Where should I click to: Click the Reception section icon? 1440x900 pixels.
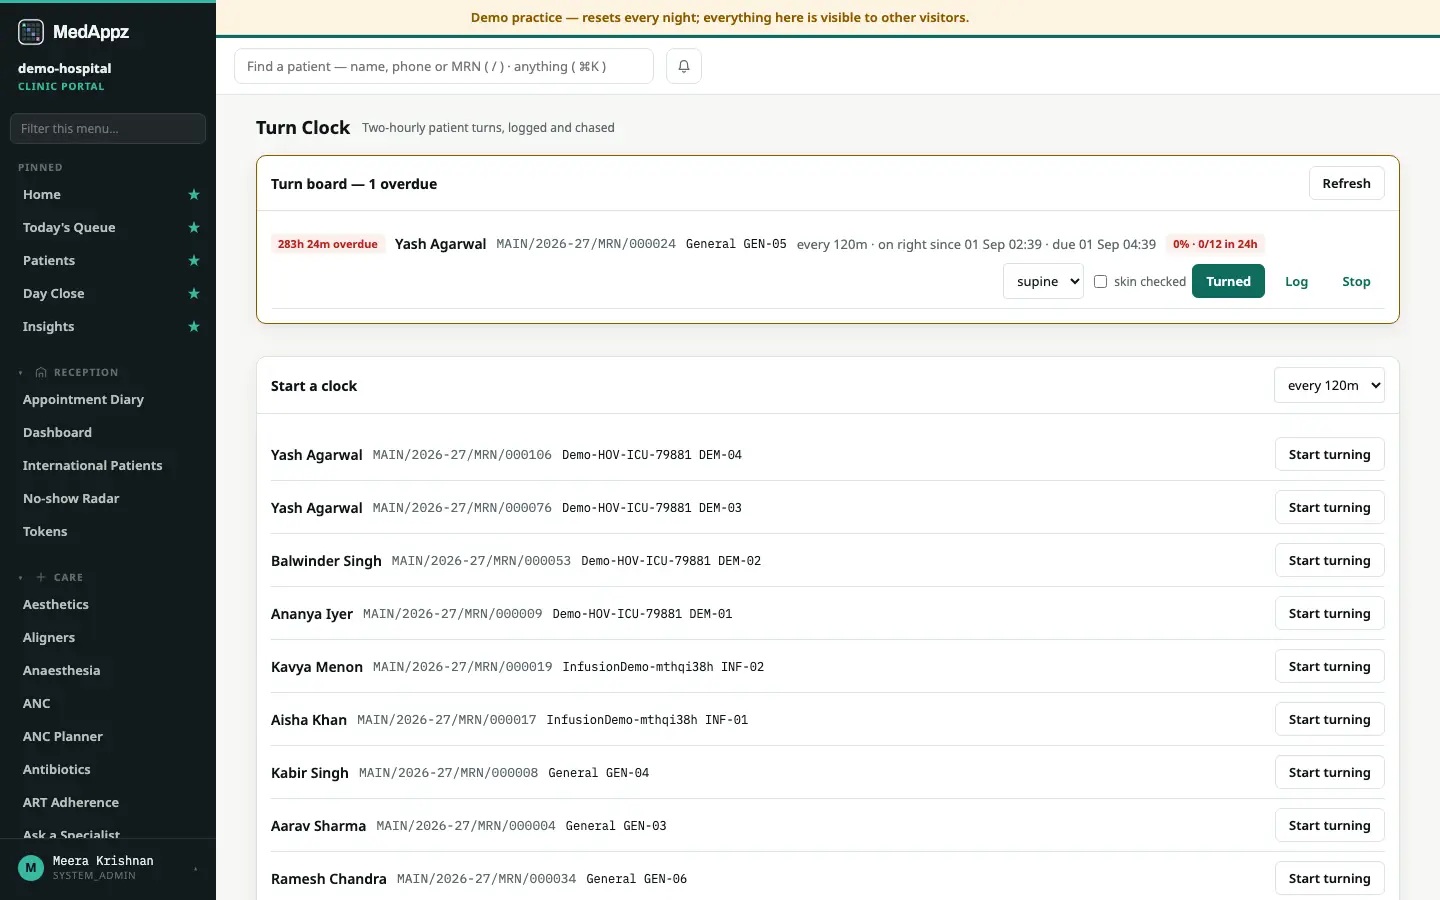(41, 373)
